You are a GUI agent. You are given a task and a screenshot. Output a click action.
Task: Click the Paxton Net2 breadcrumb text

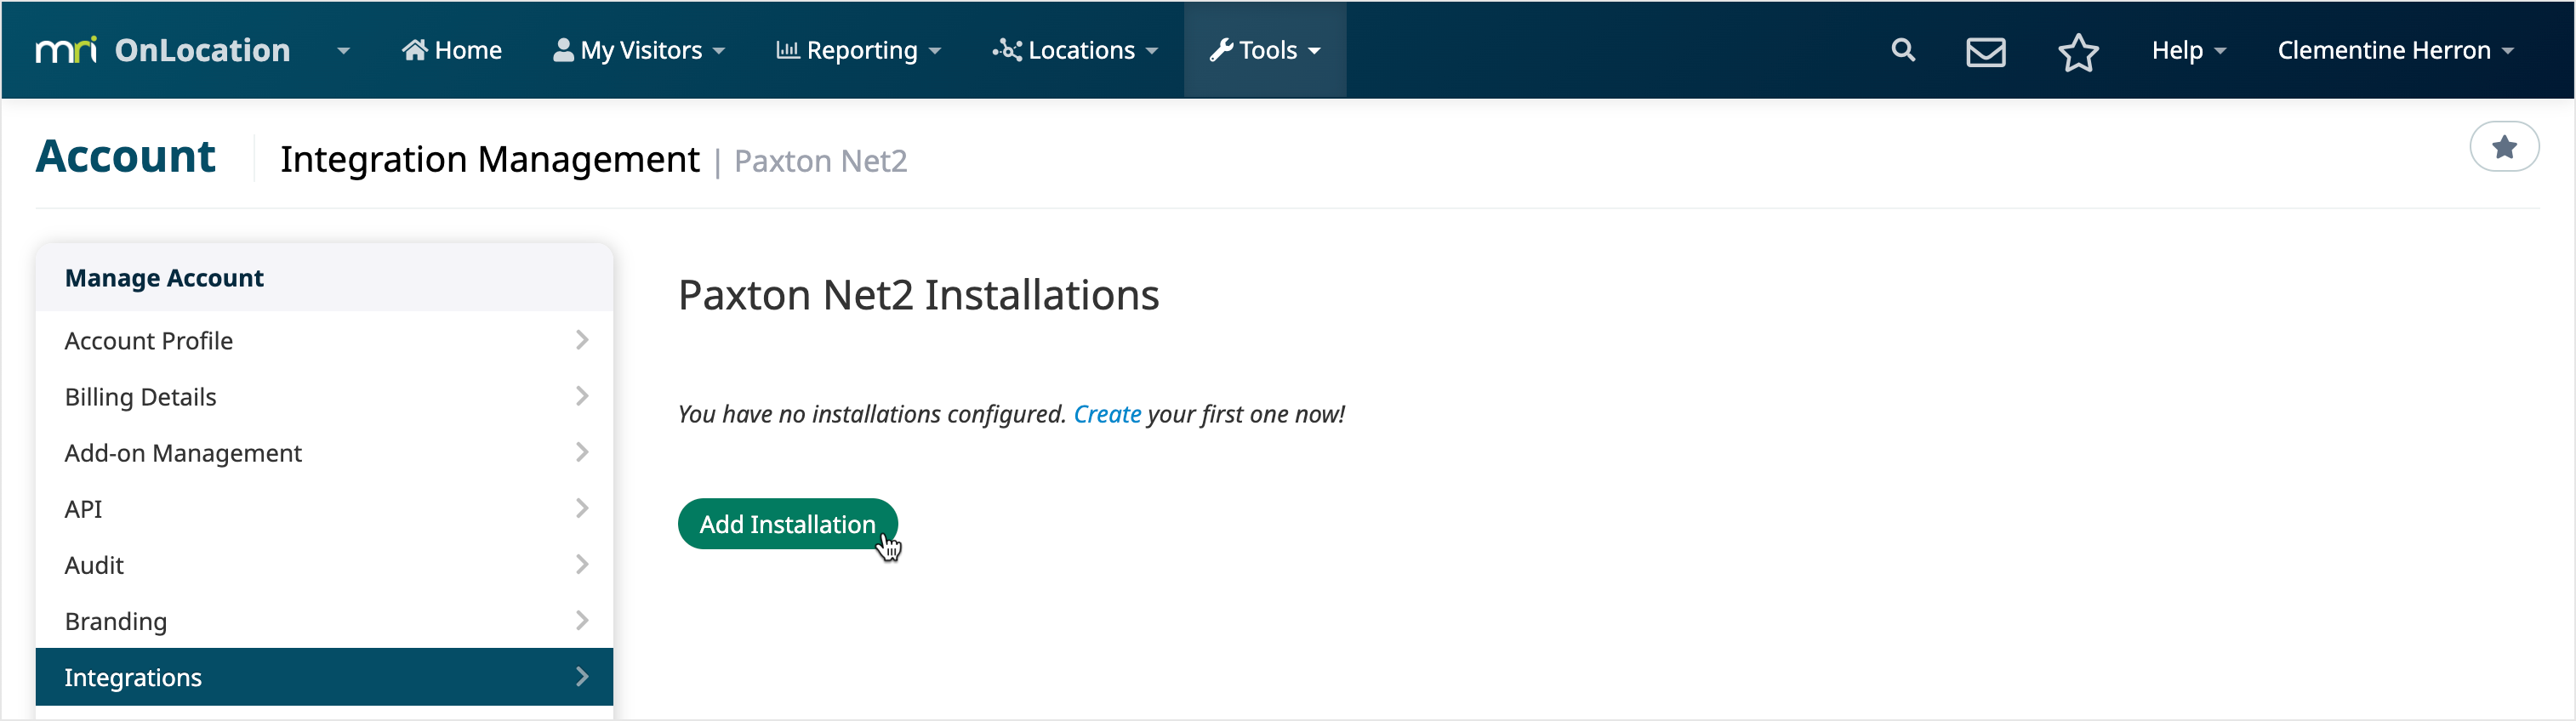820,161
